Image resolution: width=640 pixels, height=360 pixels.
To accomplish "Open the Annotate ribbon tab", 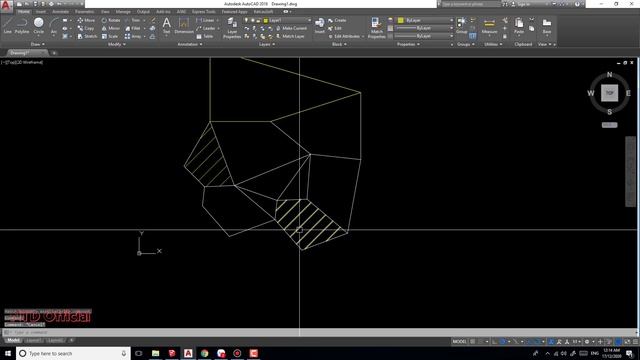I will (x=60, y=11).
